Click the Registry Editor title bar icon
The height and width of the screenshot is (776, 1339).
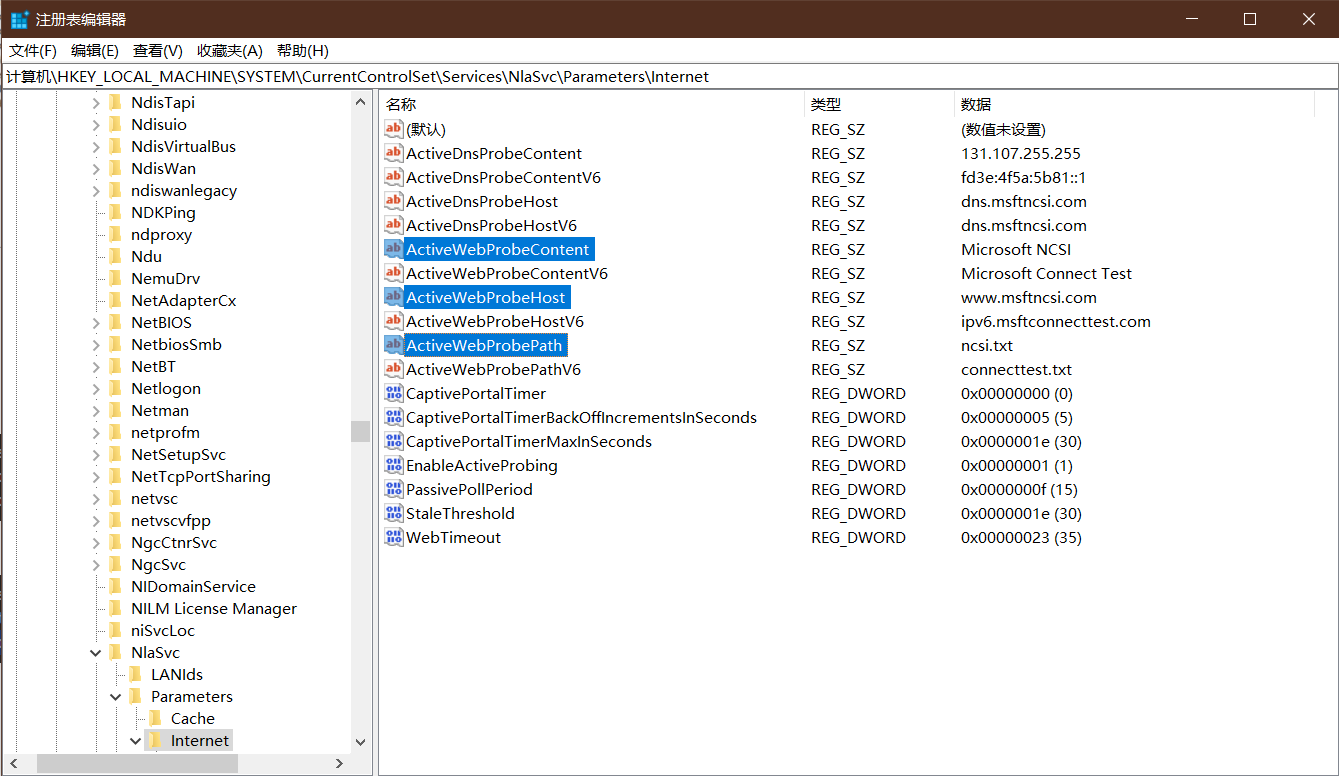(19, 19)
